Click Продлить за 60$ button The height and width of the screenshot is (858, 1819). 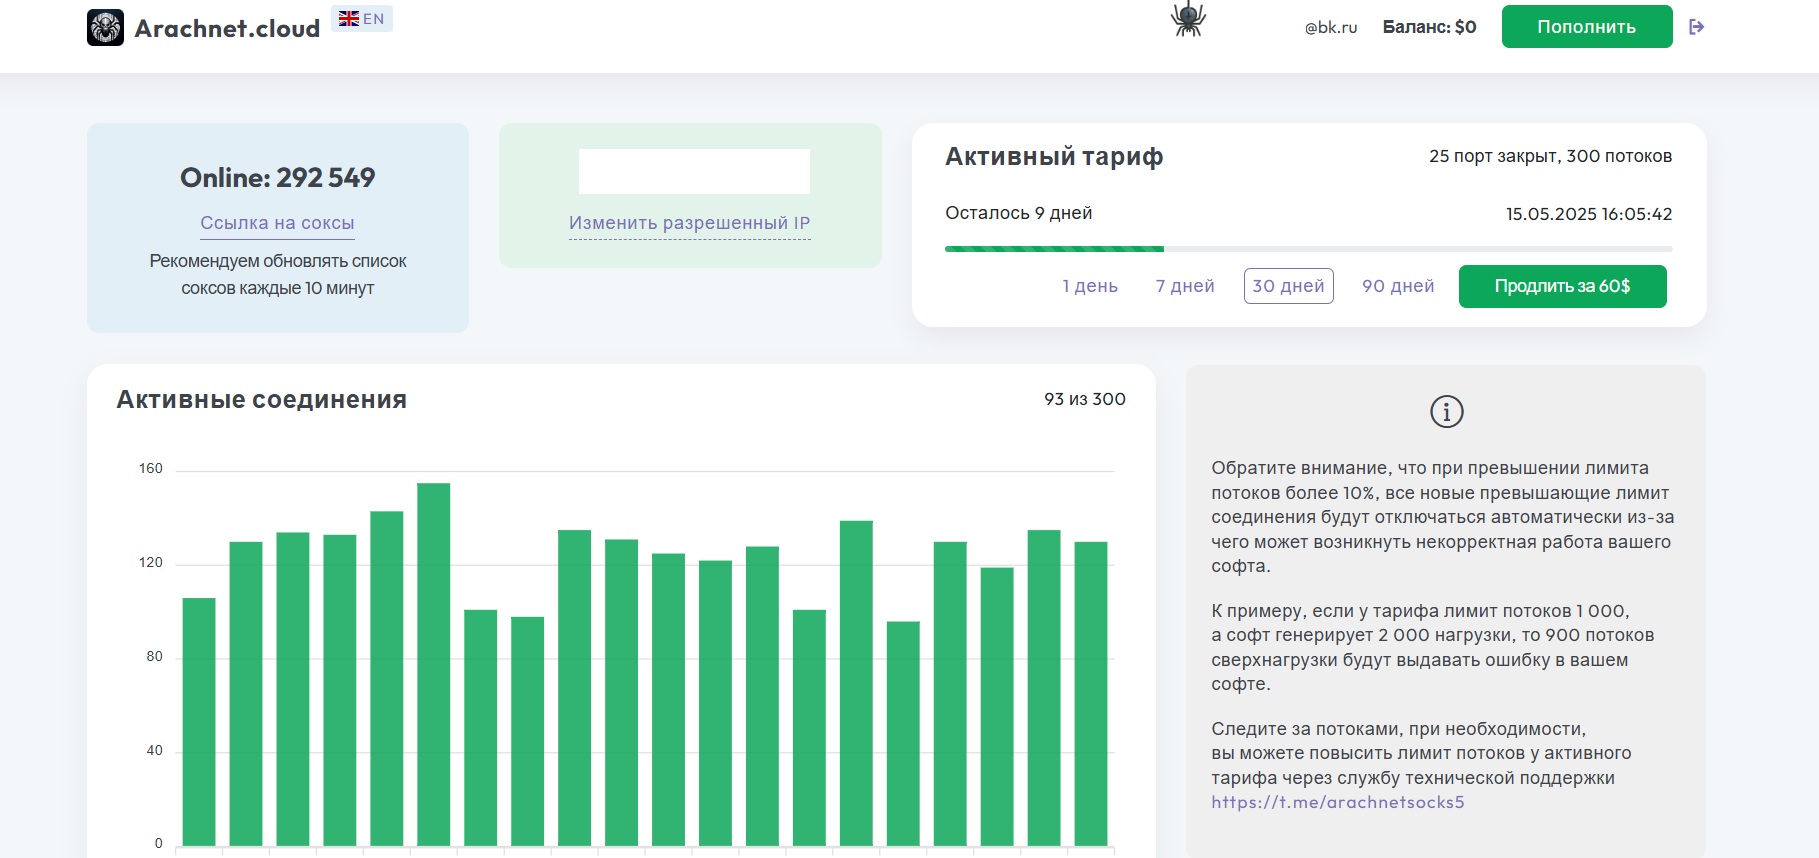coord(1563,286)
